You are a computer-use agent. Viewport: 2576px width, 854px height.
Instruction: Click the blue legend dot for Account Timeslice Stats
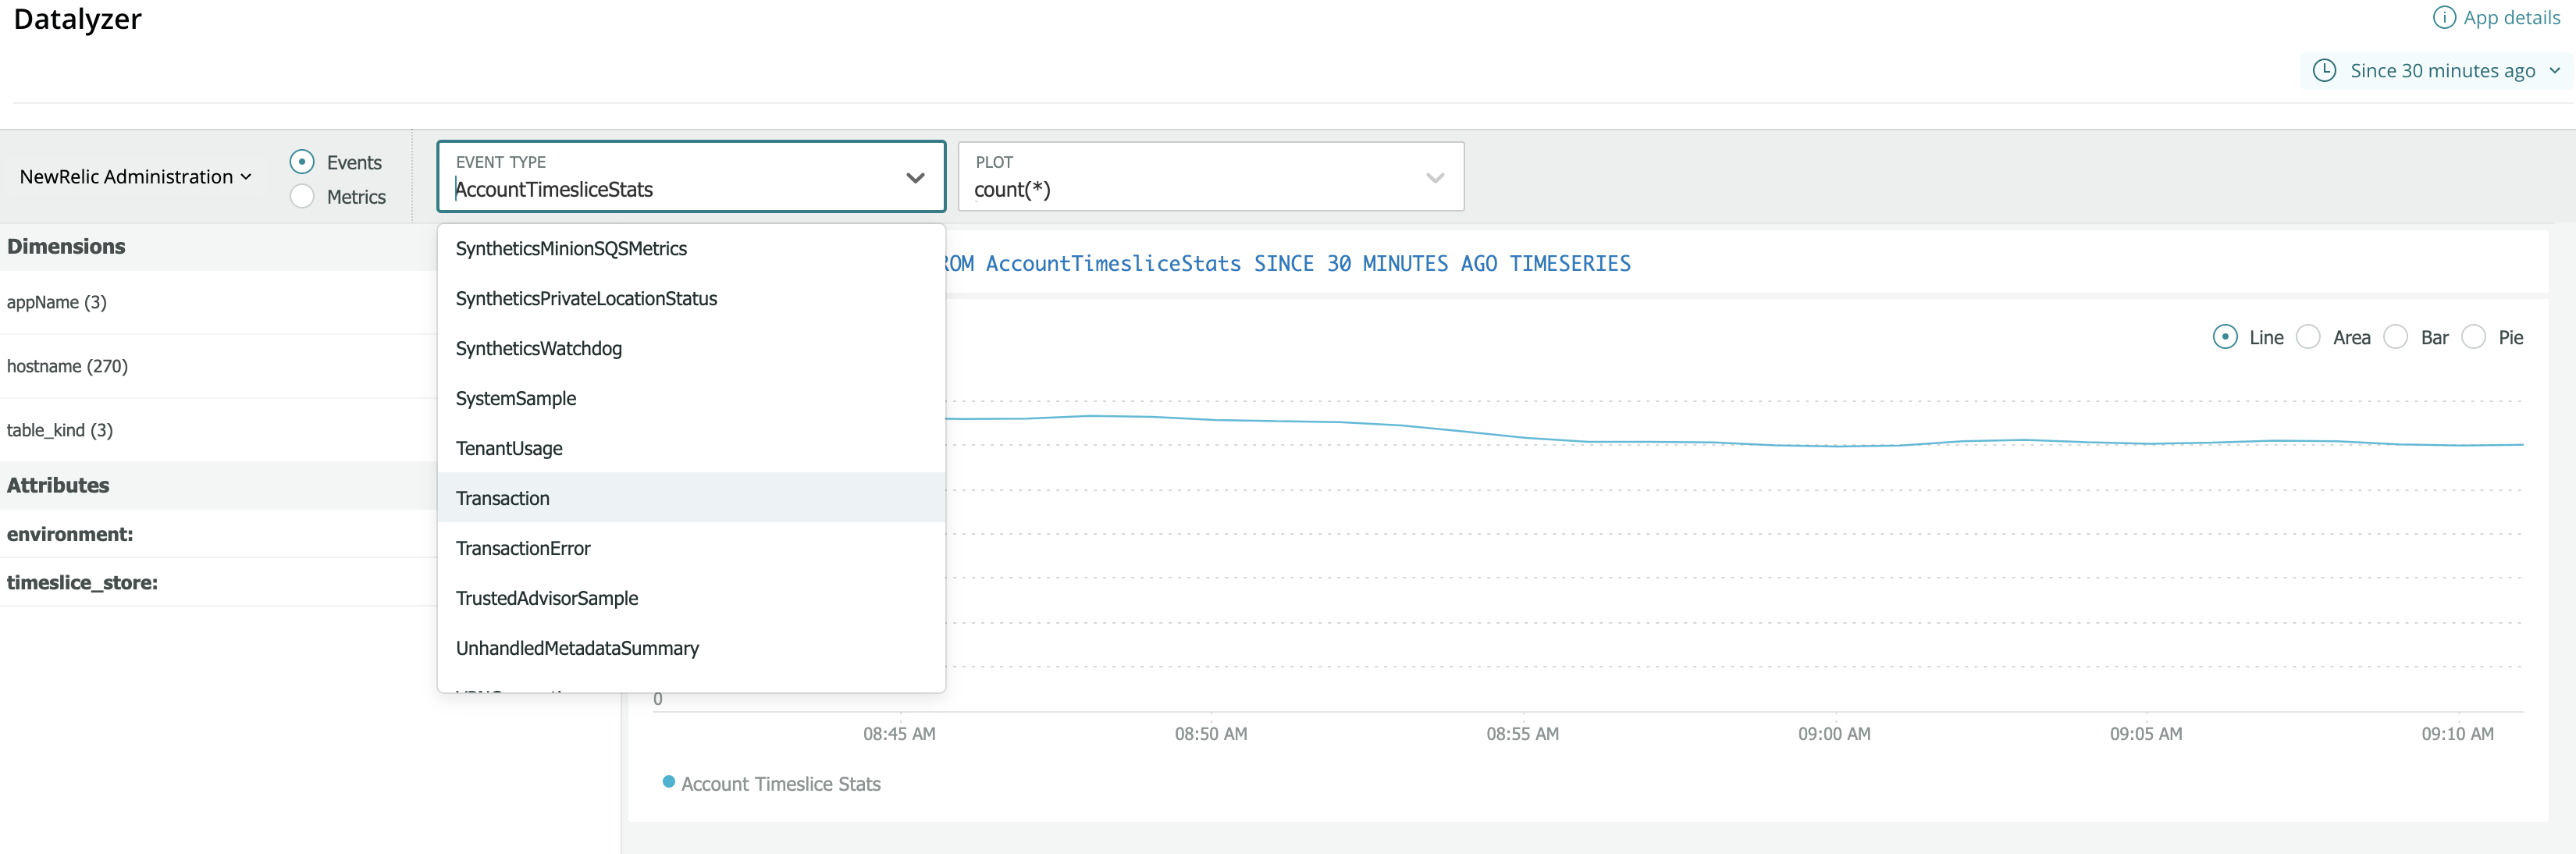[668, 781]
